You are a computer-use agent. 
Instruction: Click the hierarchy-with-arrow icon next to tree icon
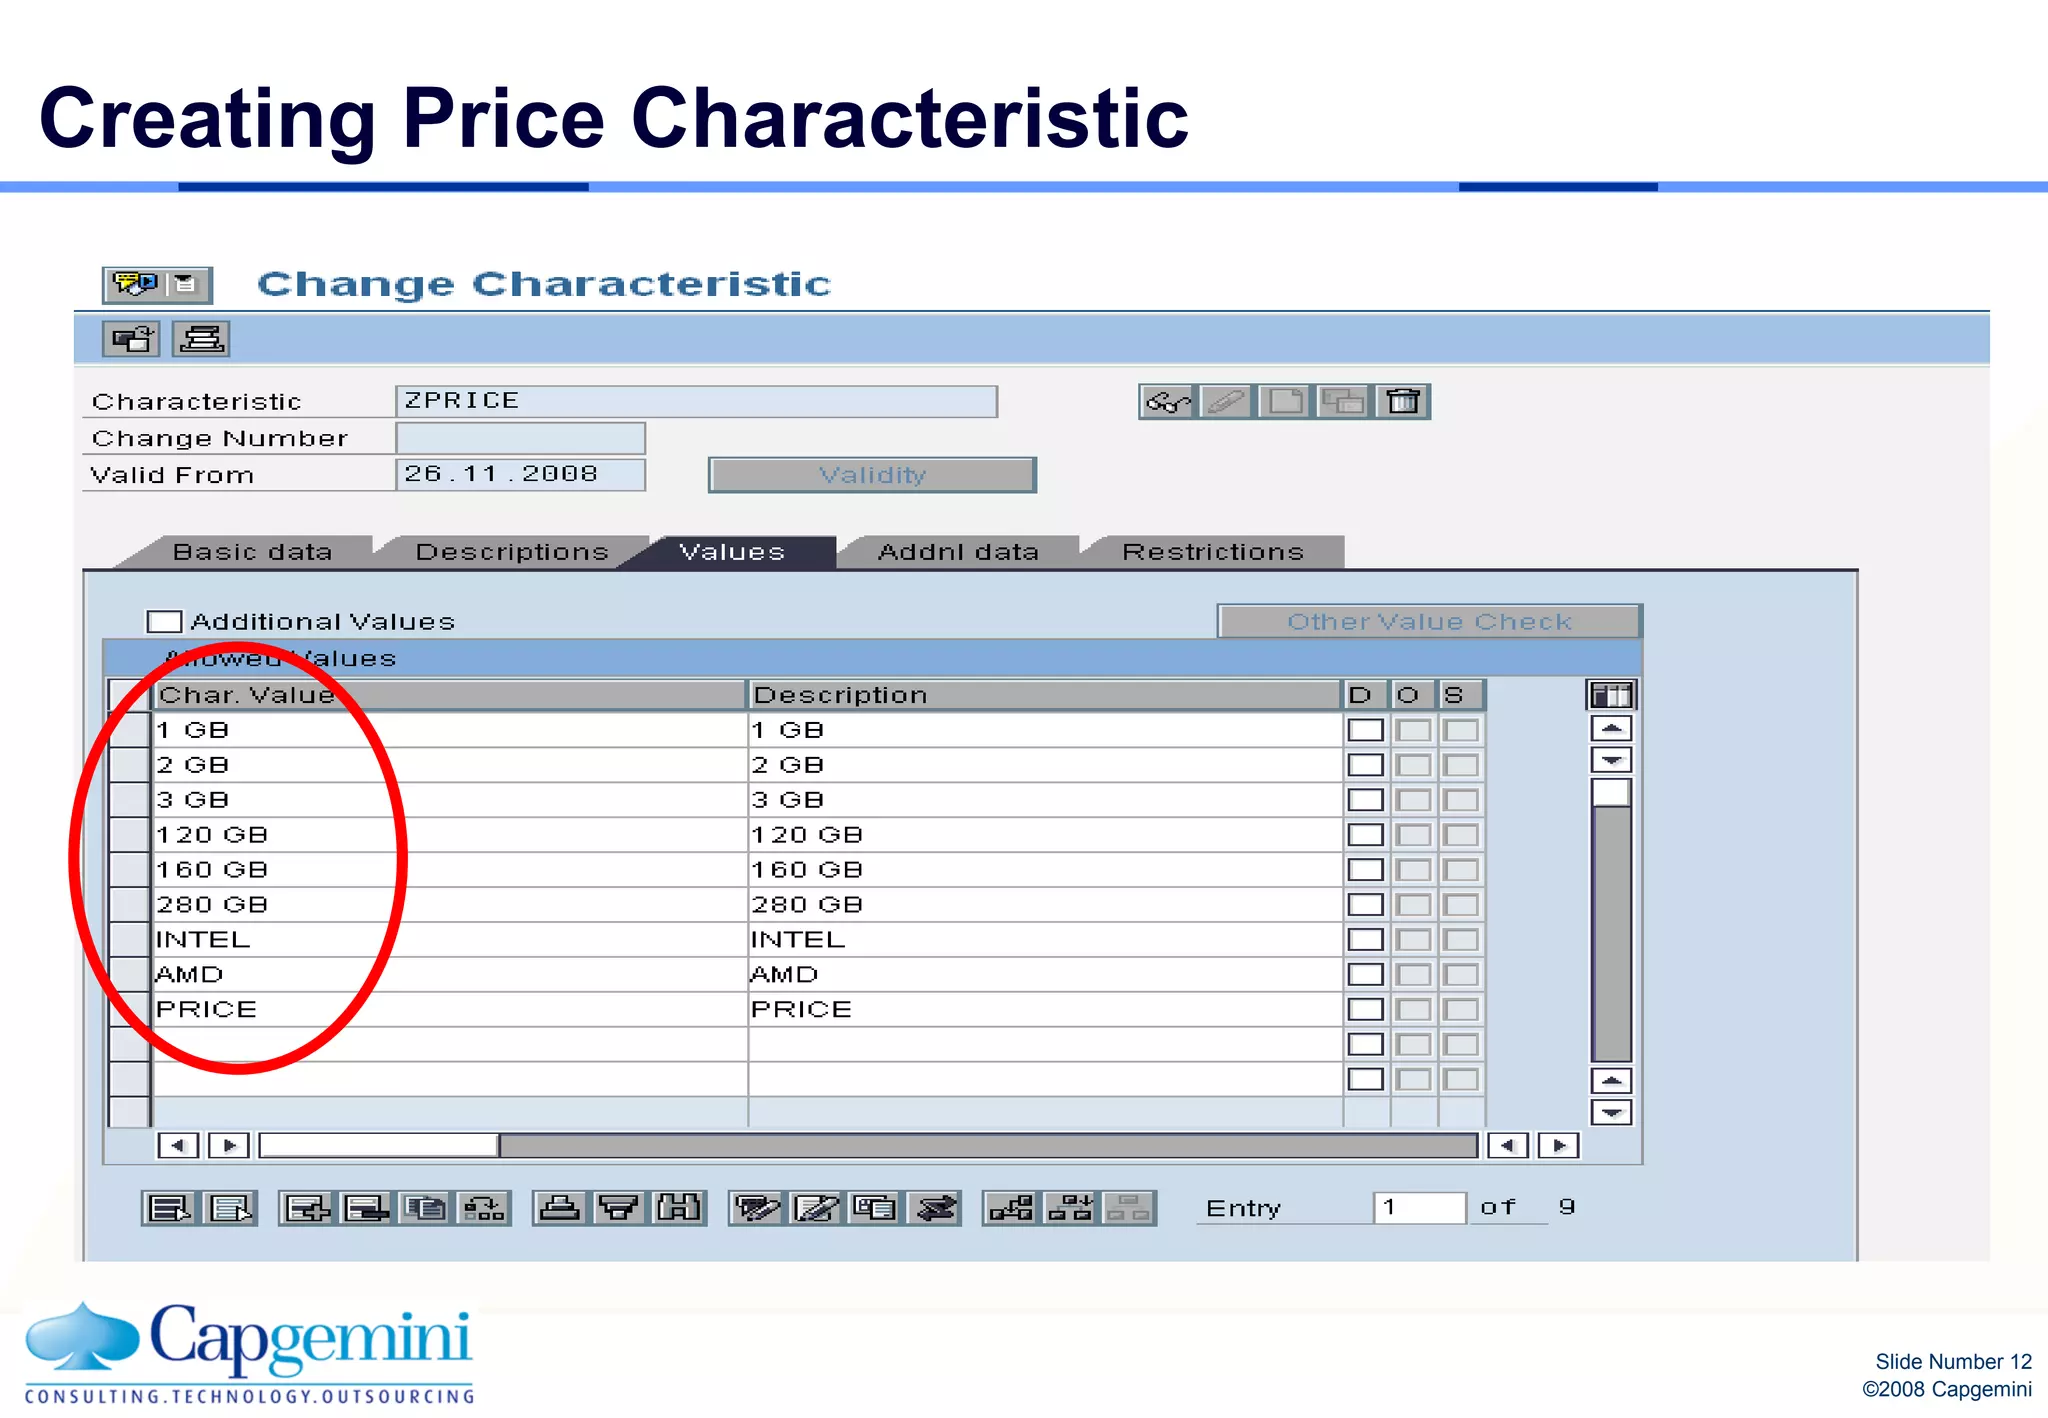1070,1209
